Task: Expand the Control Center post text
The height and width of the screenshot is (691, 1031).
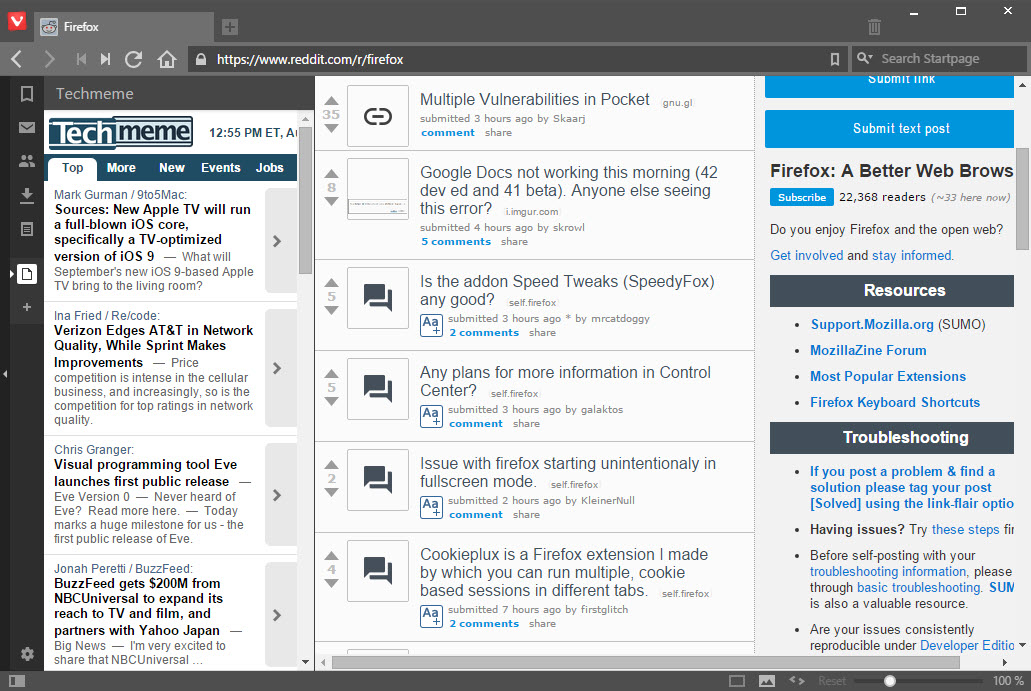Action: click(431, 416)
